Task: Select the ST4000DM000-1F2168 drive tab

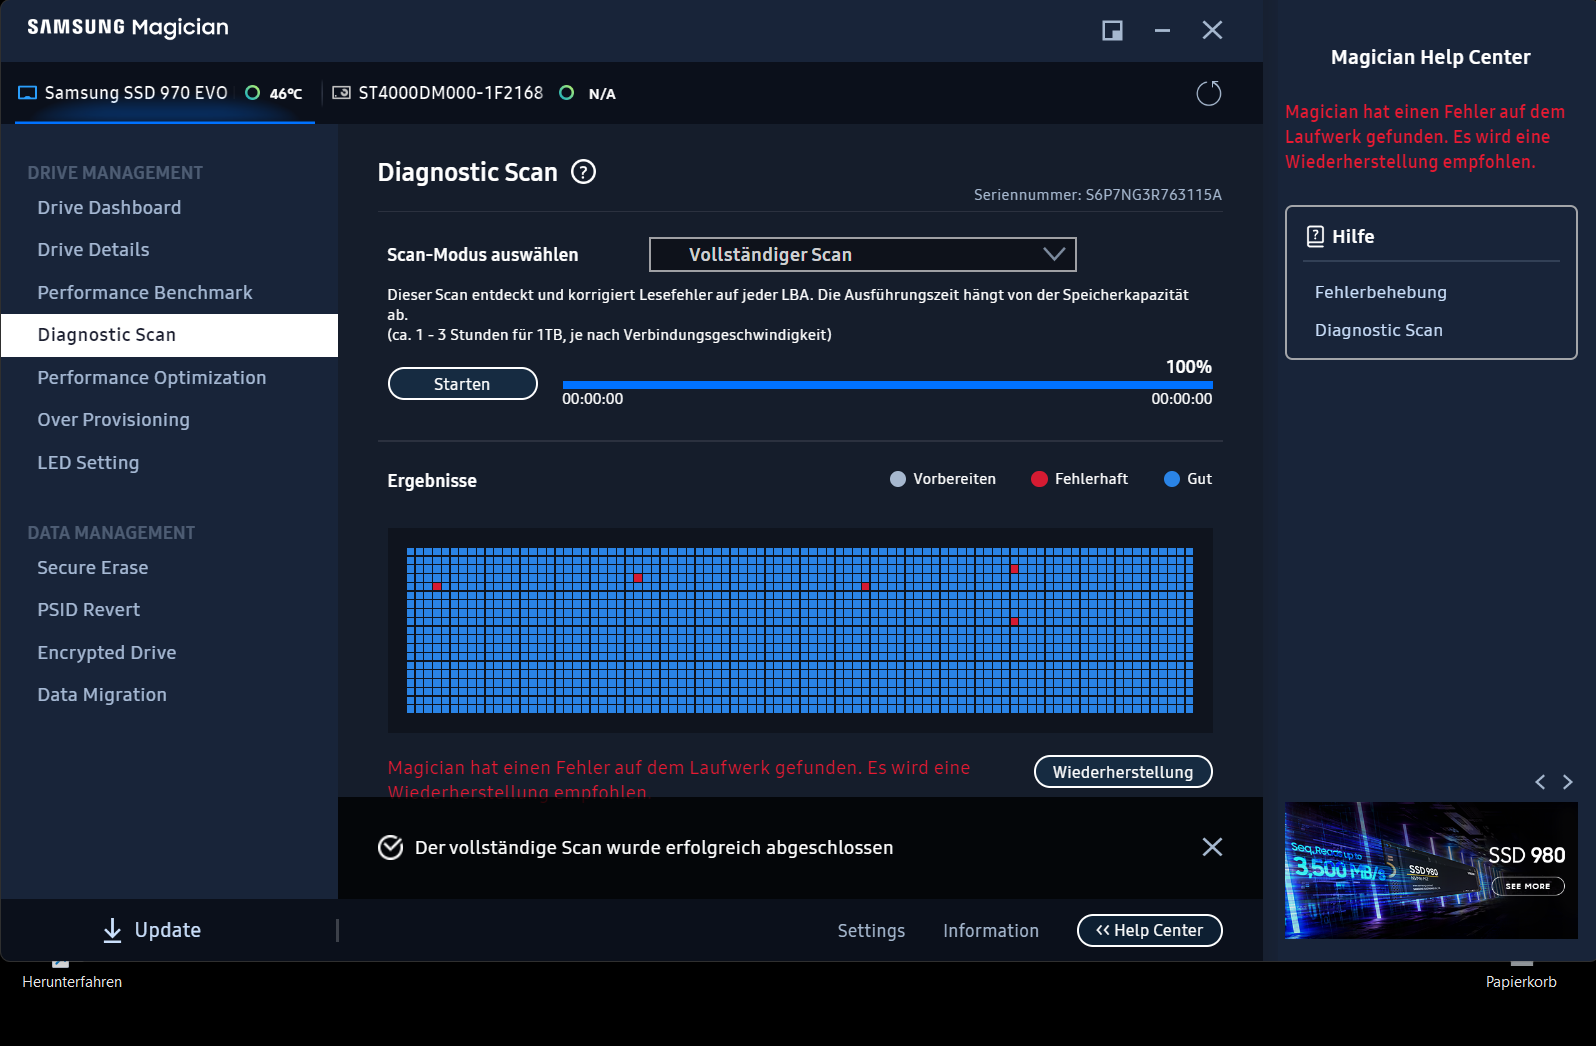Action: tap(474, 93)
